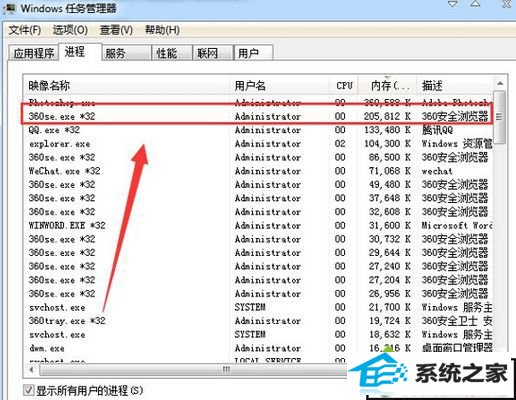The width and height of the screenshot is (516, 400).
Task: Click the wechat description cell
Action: 437,171
